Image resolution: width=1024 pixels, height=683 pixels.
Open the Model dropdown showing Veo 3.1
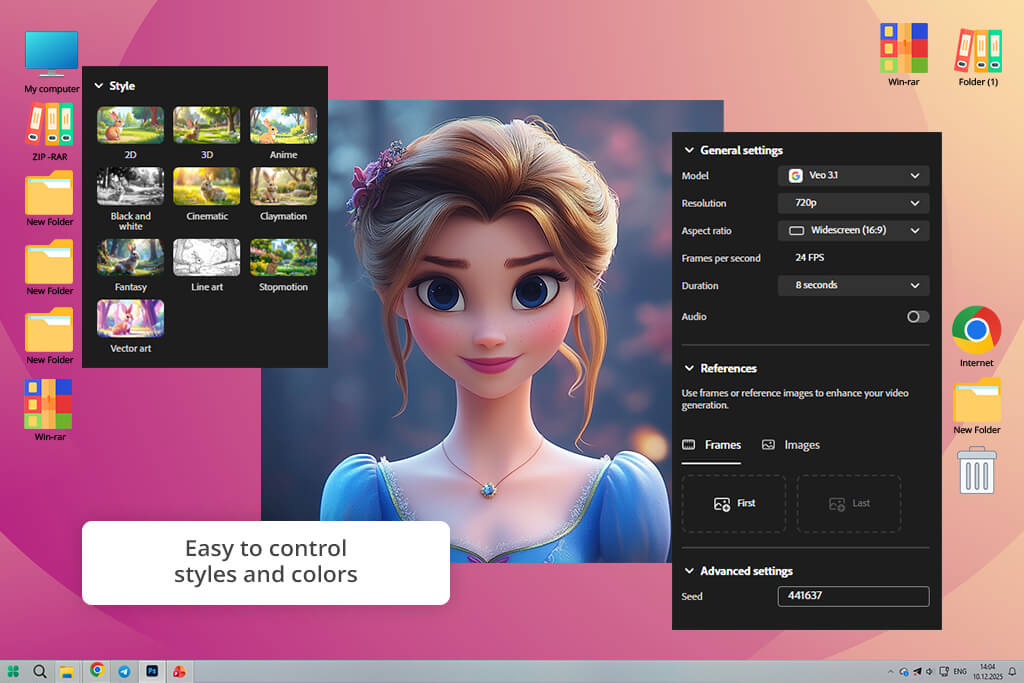[853, 175]
